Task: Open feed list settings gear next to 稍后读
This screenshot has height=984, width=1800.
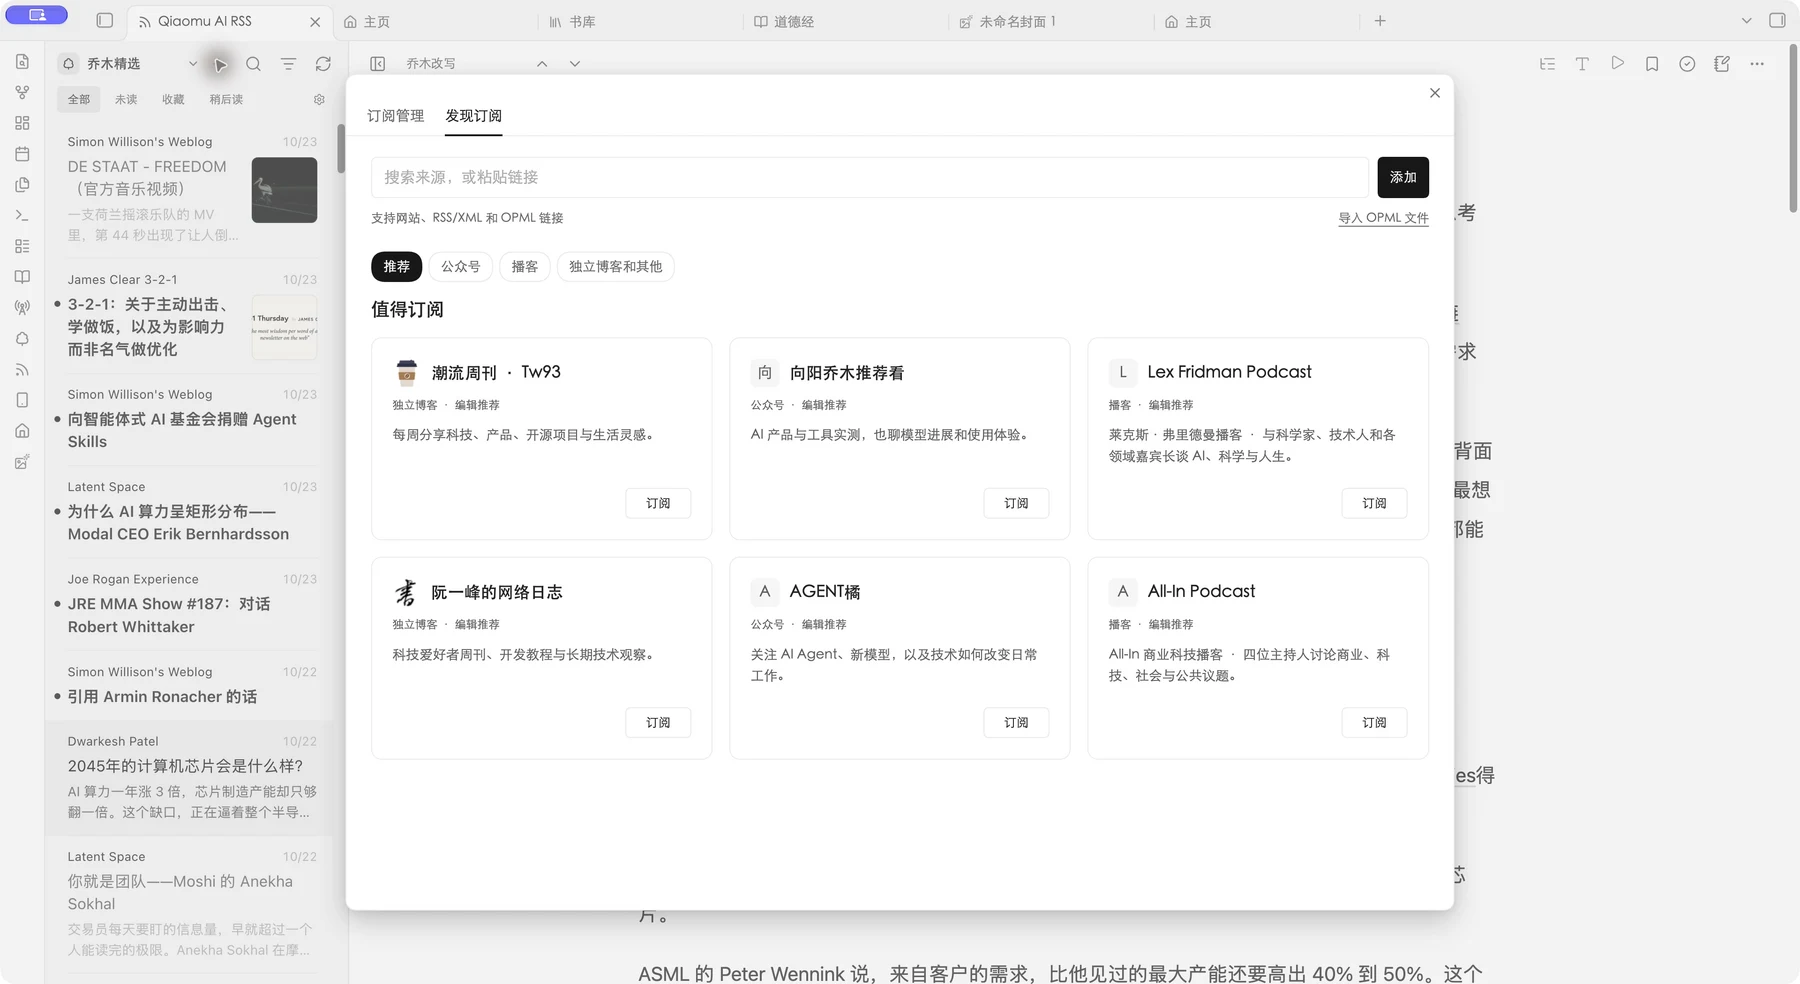Action: (x=319, y=100)
